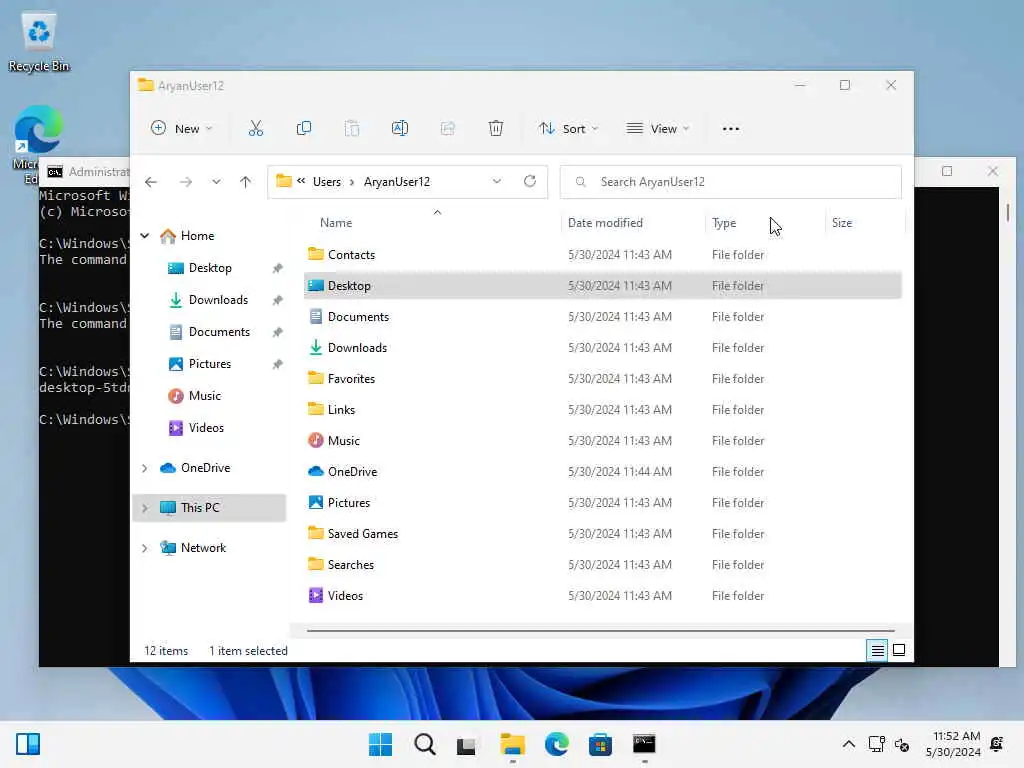This screenshot has height=768, width=1024.
Task: Select Videos in navigation pane
Action: point(206,428)
